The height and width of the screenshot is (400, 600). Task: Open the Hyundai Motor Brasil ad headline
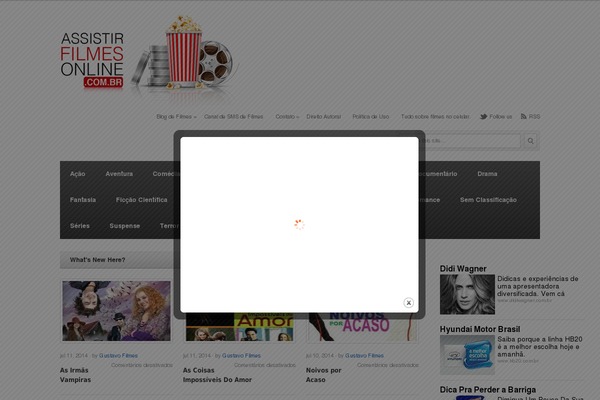click(480, 329)
